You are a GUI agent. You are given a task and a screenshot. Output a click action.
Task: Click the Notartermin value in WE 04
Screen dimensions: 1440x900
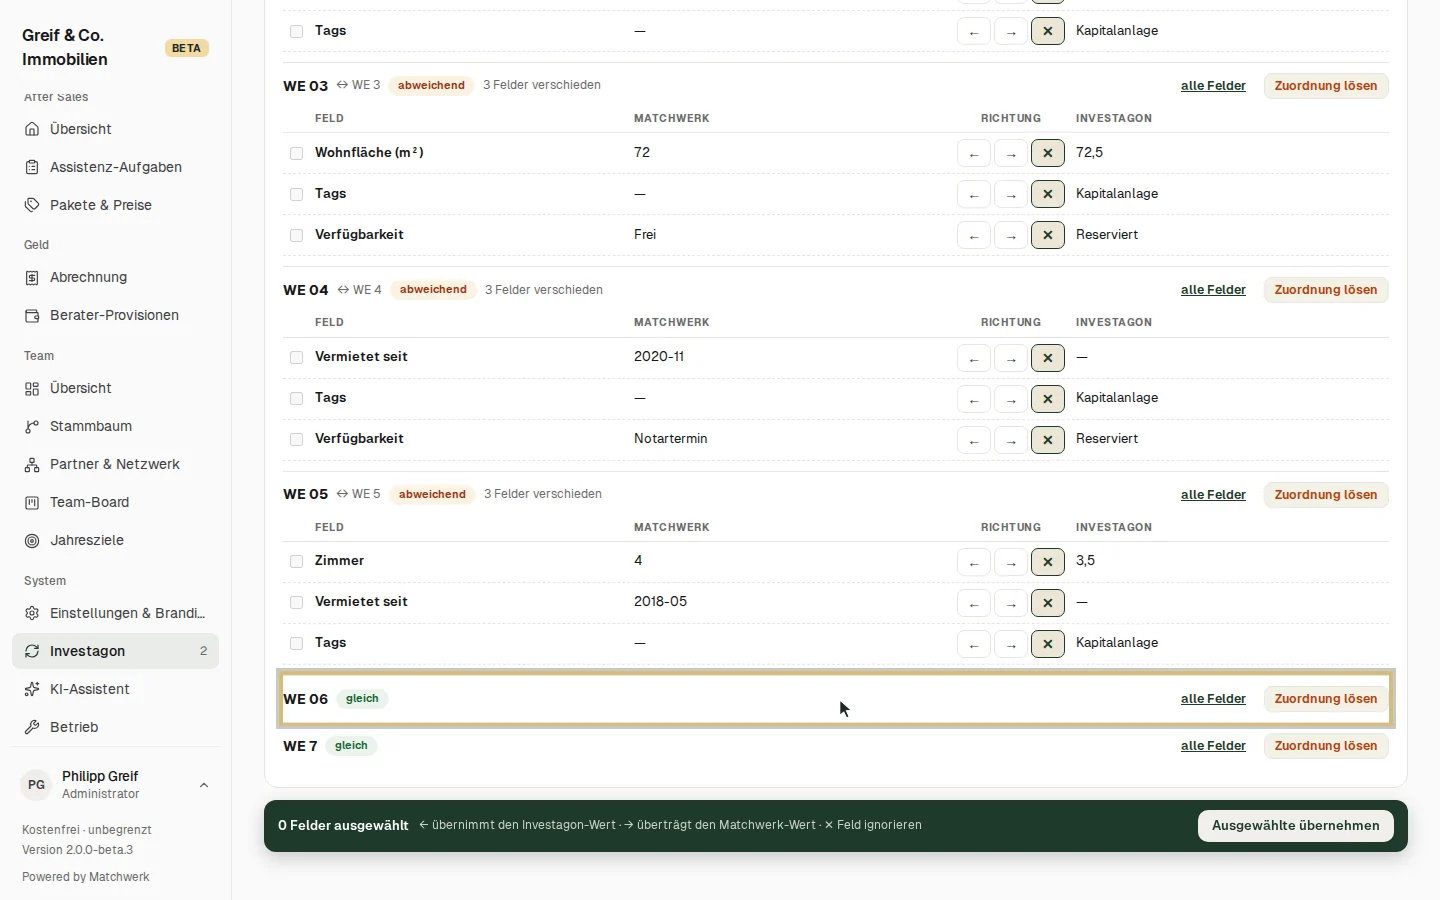coord(671,439)
